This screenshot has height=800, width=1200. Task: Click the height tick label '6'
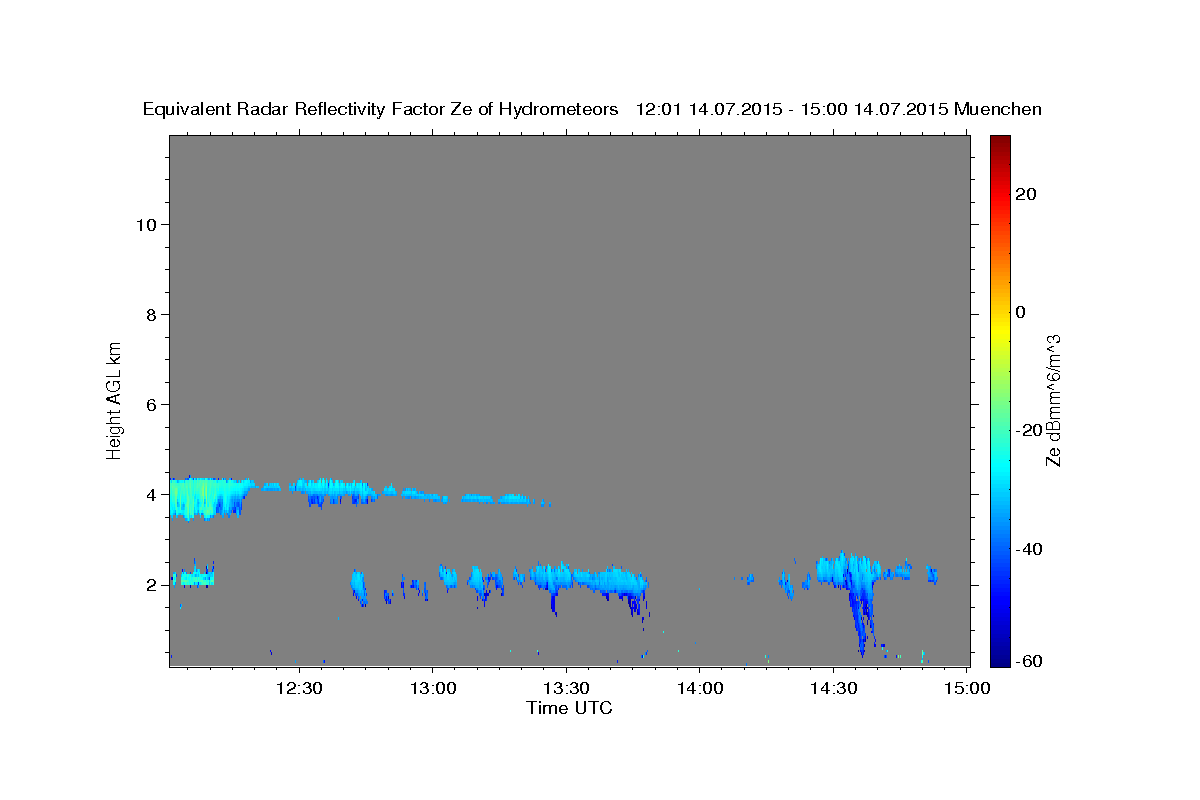point(152,405)
